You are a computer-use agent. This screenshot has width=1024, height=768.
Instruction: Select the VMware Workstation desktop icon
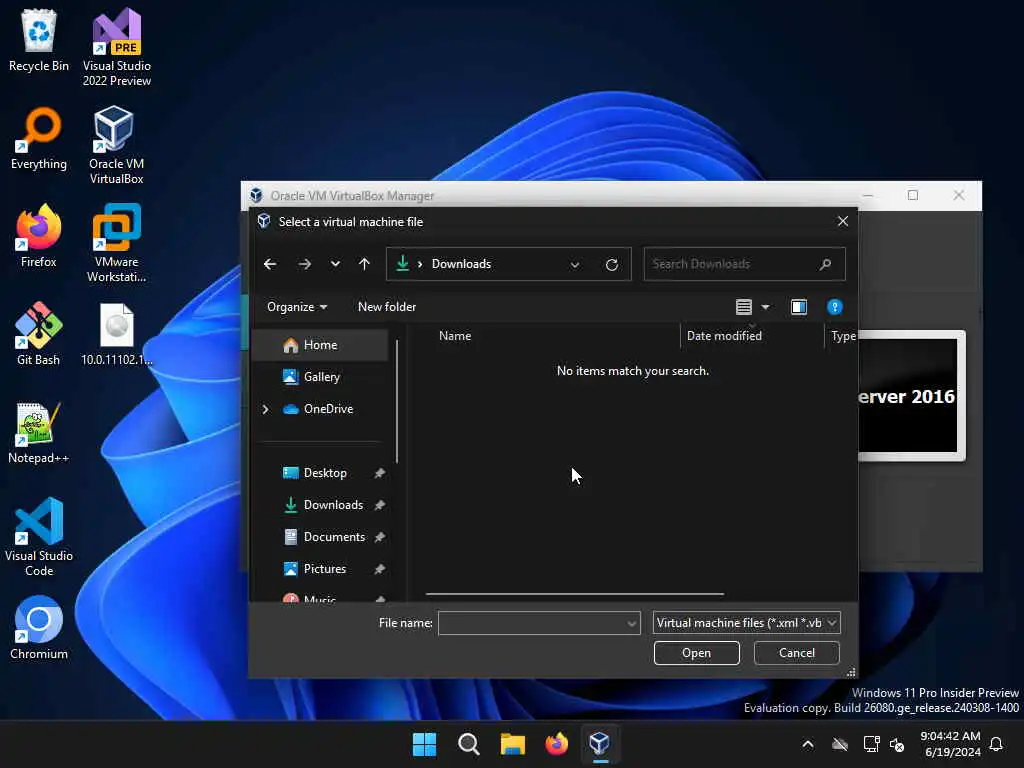coord(116,243)
